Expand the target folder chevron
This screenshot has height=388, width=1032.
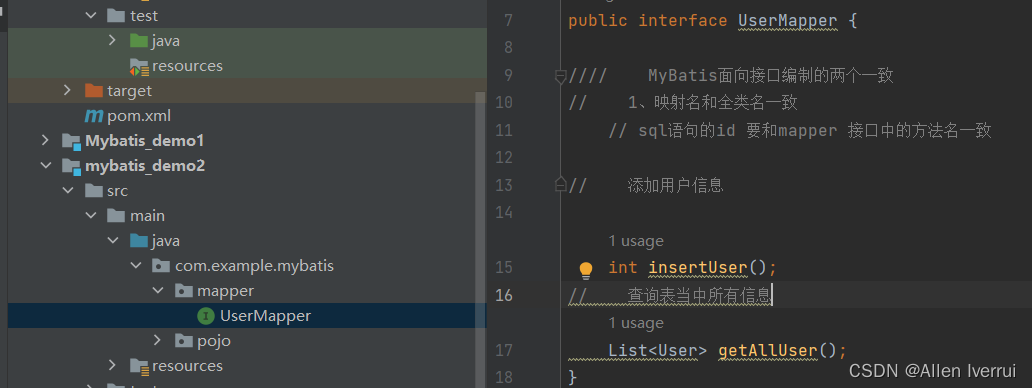pyautogui.click(x=67, y=90)
